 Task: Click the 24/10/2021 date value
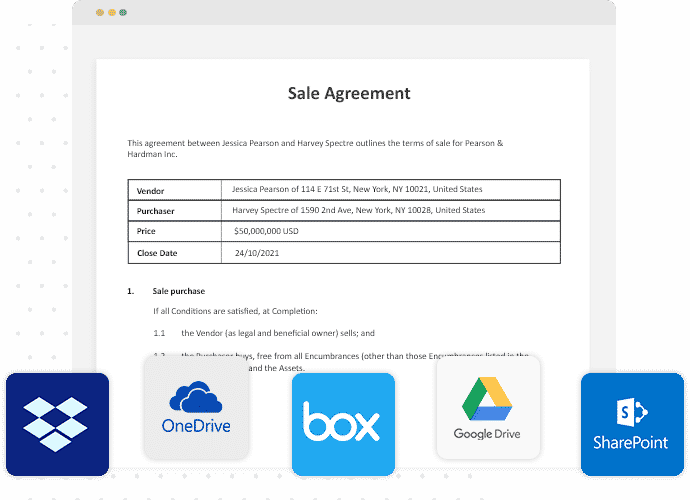coord(257,253)
